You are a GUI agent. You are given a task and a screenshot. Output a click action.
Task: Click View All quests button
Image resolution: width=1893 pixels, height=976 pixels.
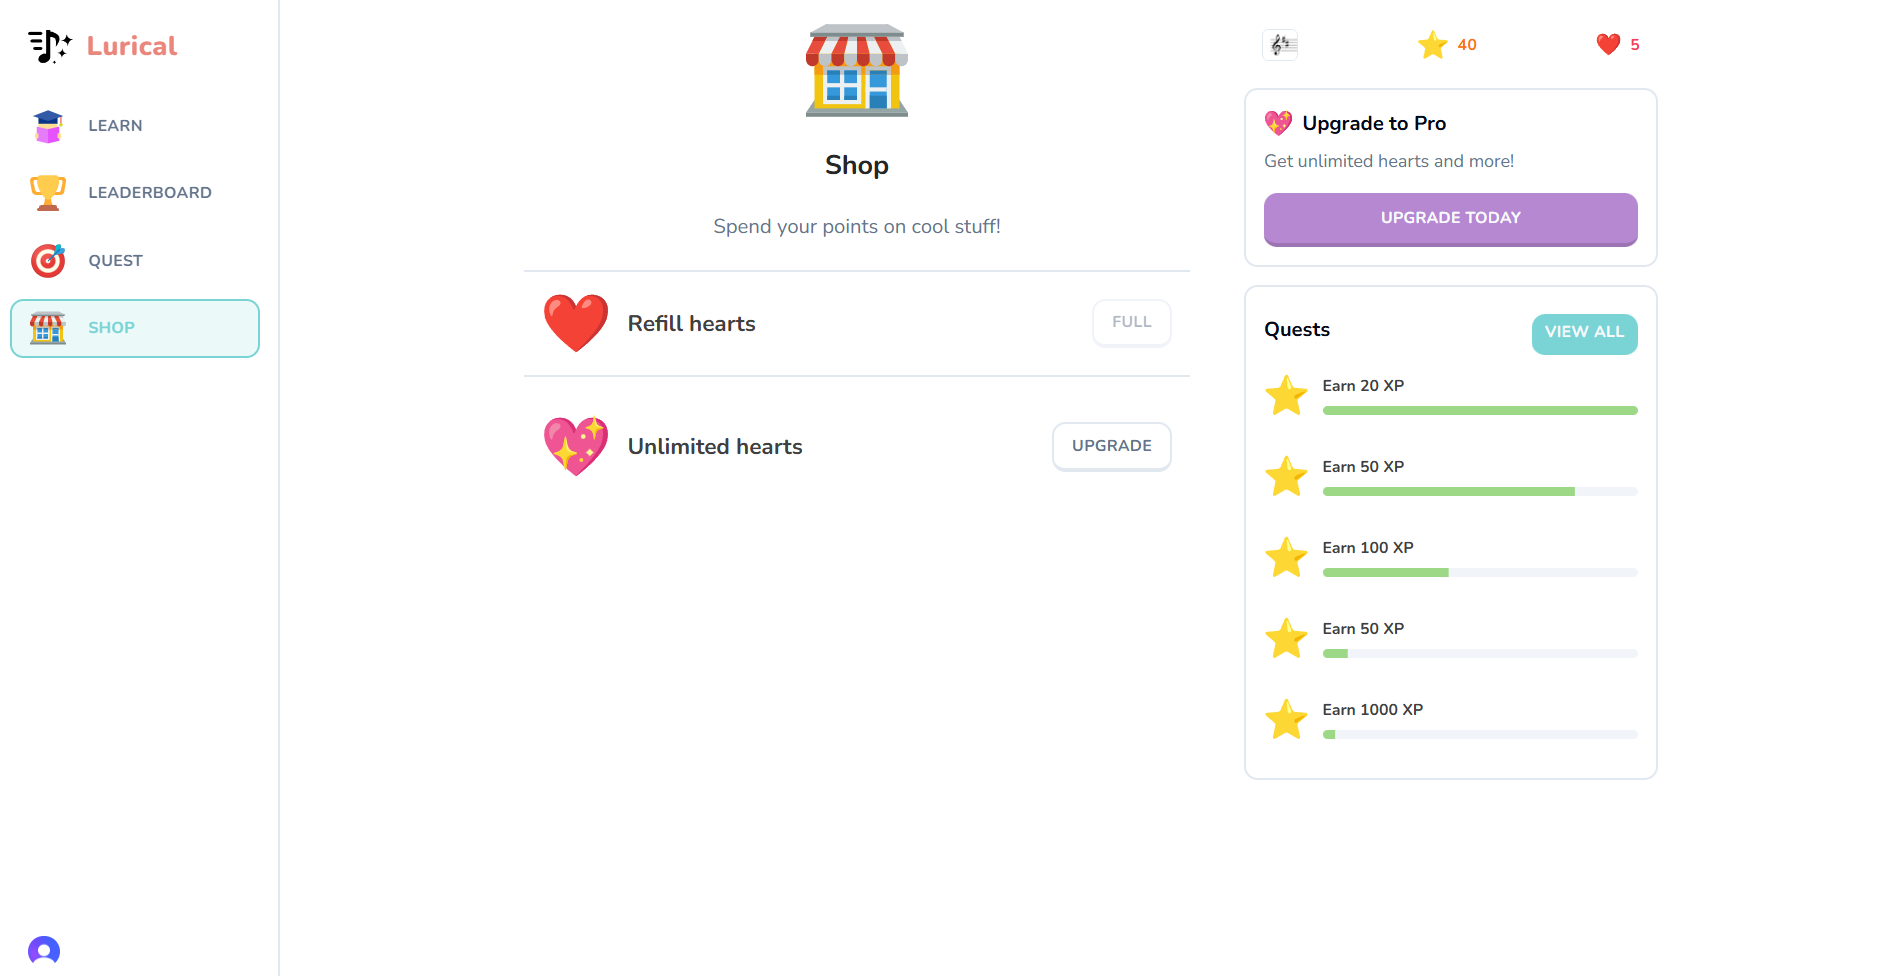pyautogui.click(x=1584, y=333)
